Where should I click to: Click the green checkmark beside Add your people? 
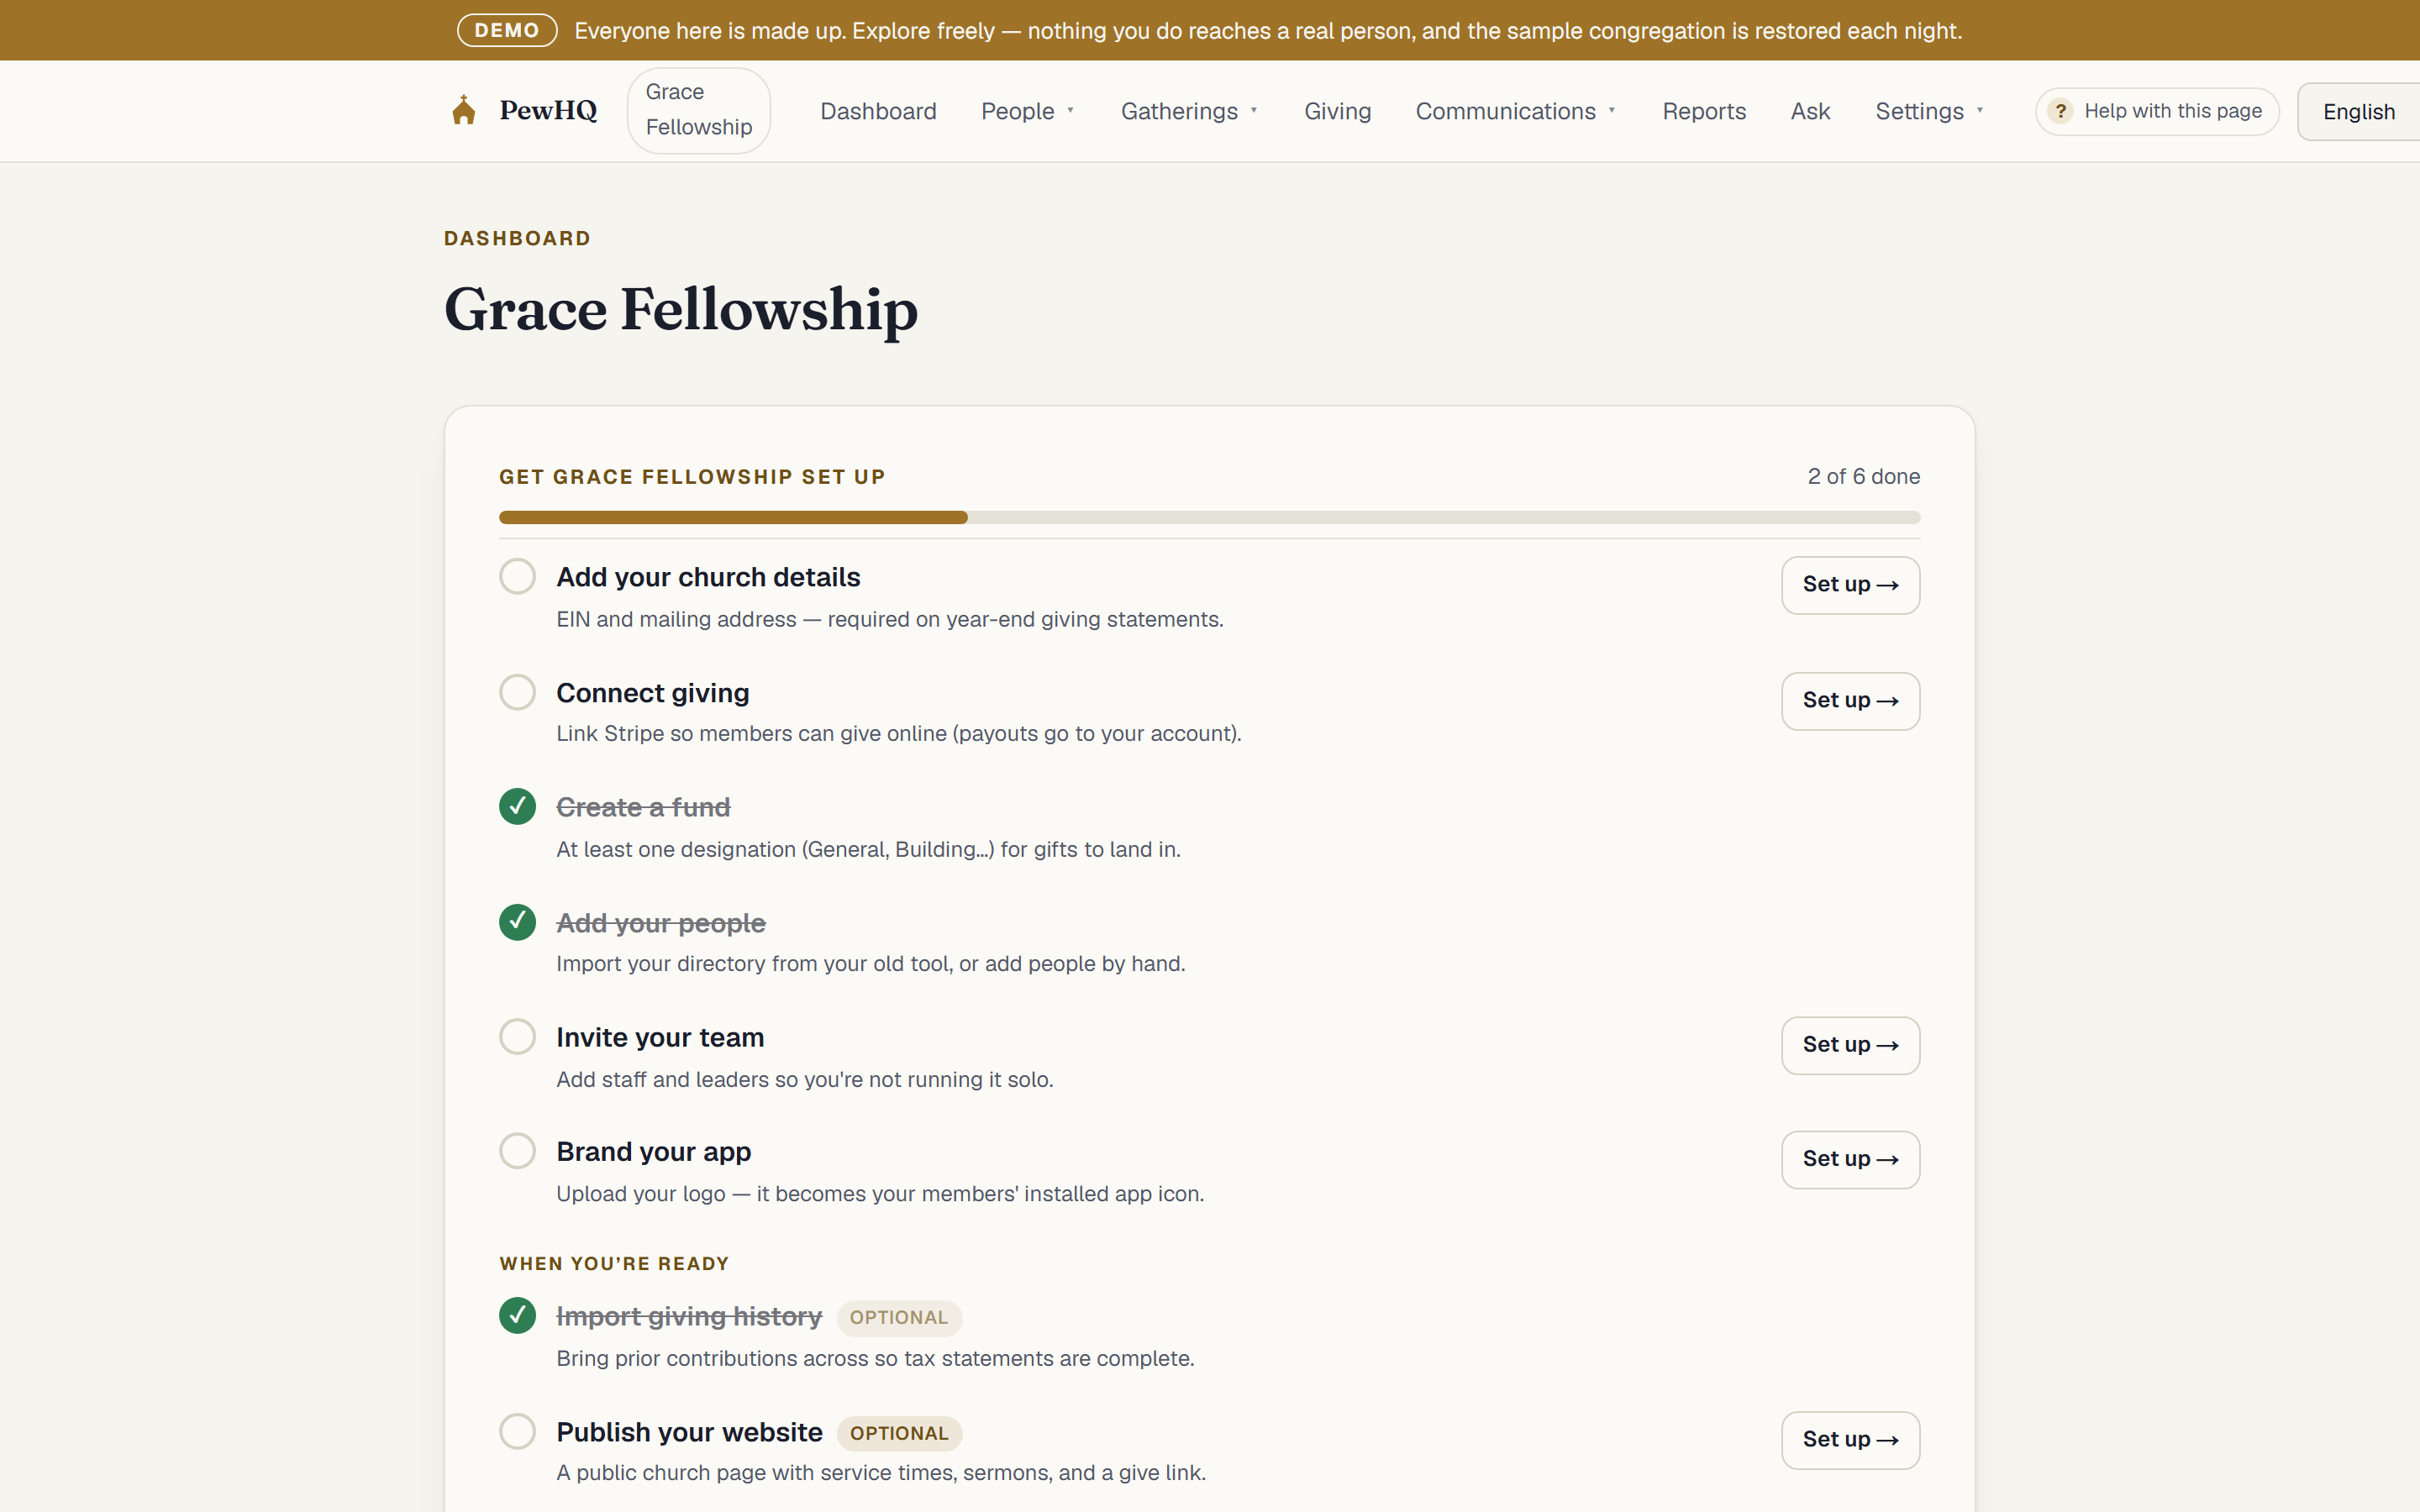[517, 922]
